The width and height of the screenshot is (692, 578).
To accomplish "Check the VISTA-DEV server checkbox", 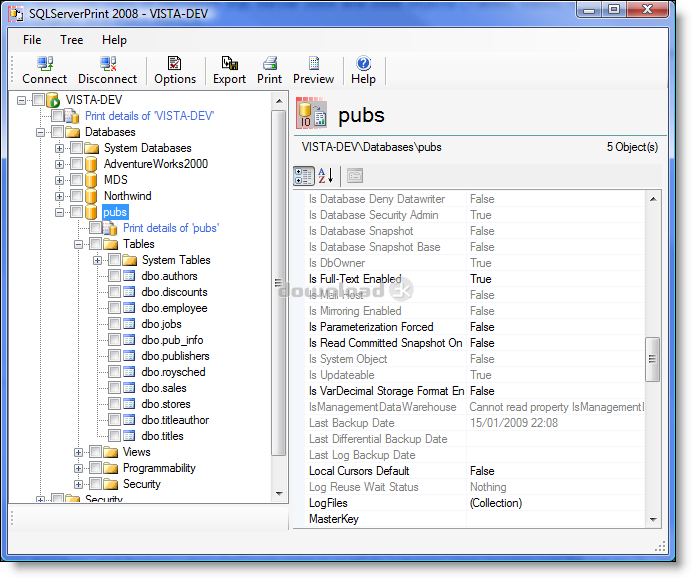I will tap(38, 100).
